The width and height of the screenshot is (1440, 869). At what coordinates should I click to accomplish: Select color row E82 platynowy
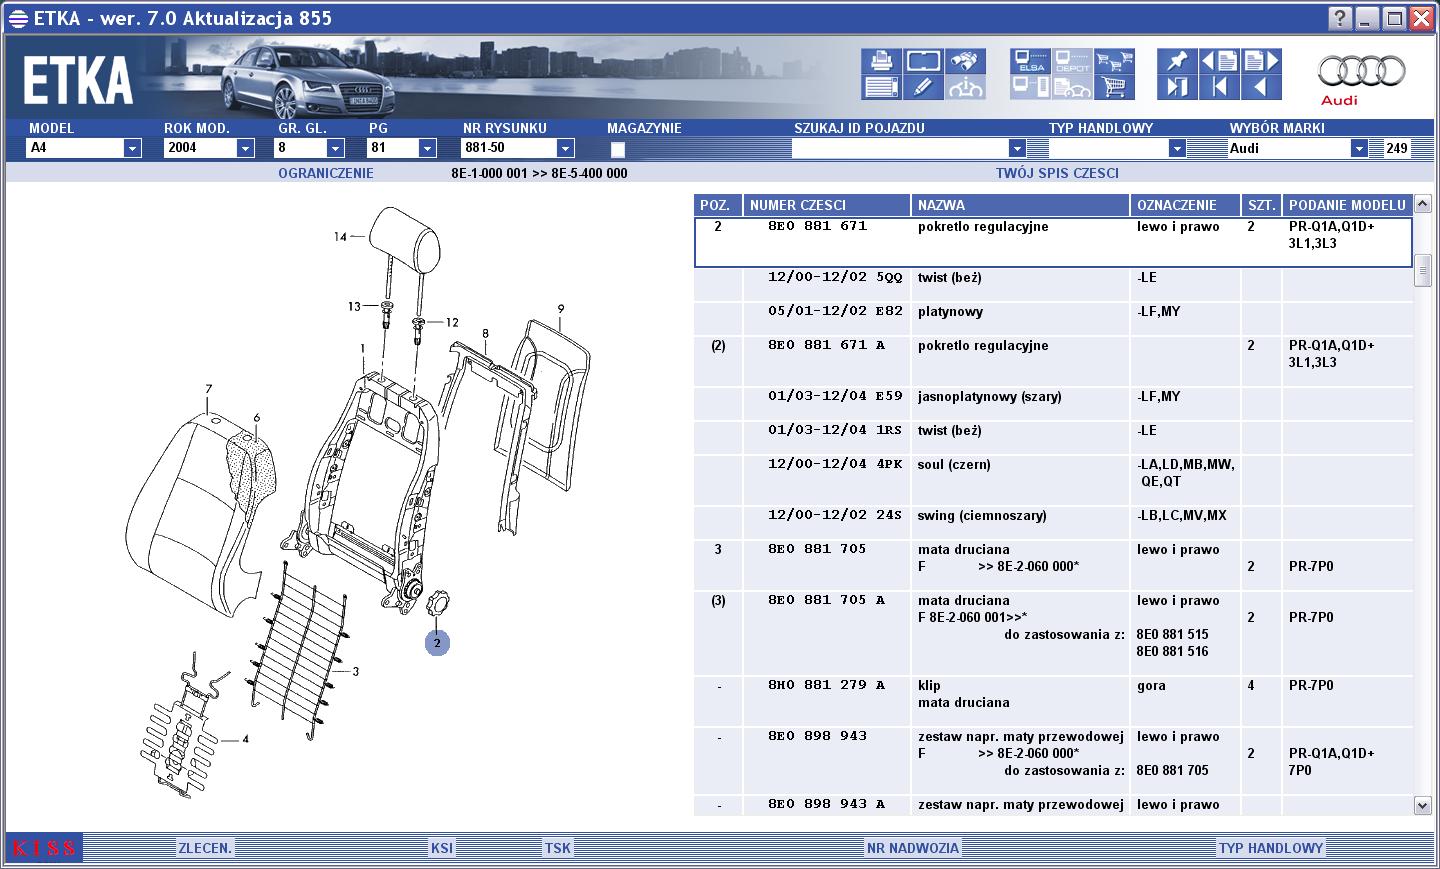pos(1054,320)
